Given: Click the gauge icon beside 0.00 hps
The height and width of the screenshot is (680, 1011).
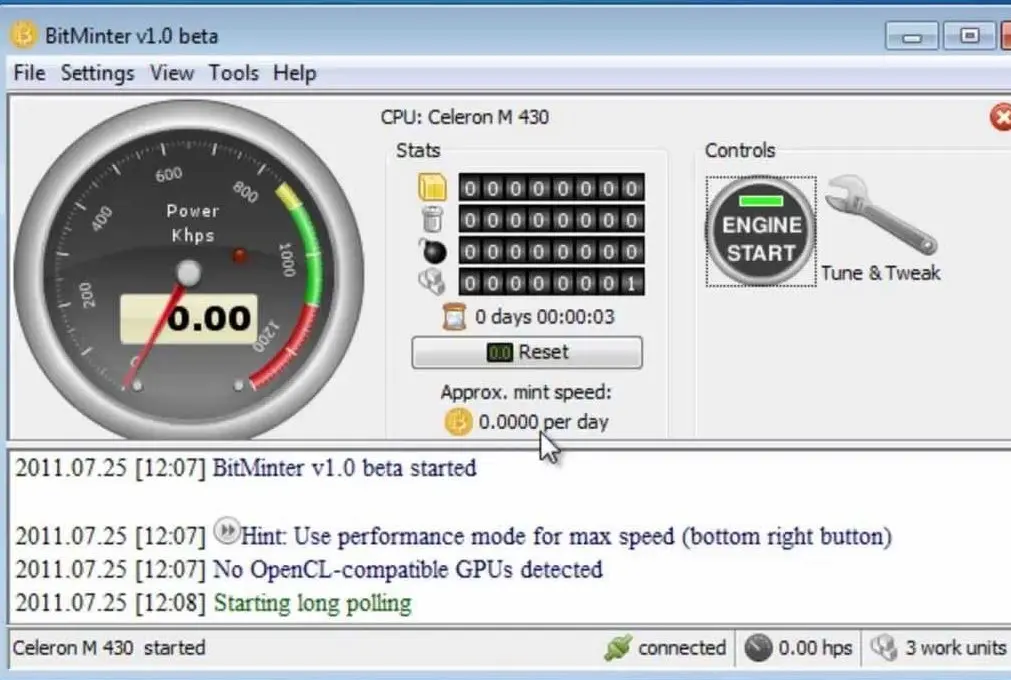Looking at the screenshot, I should click(758, 648).
